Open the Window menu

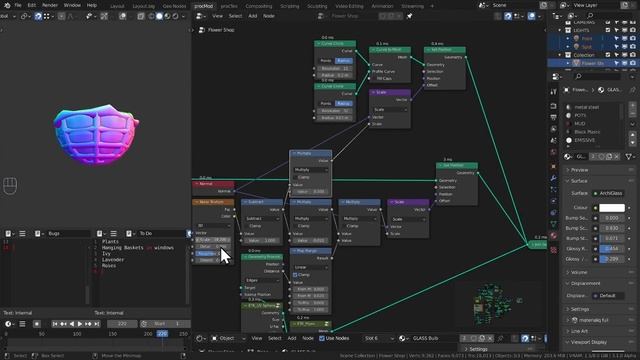(x=72, y=5)
